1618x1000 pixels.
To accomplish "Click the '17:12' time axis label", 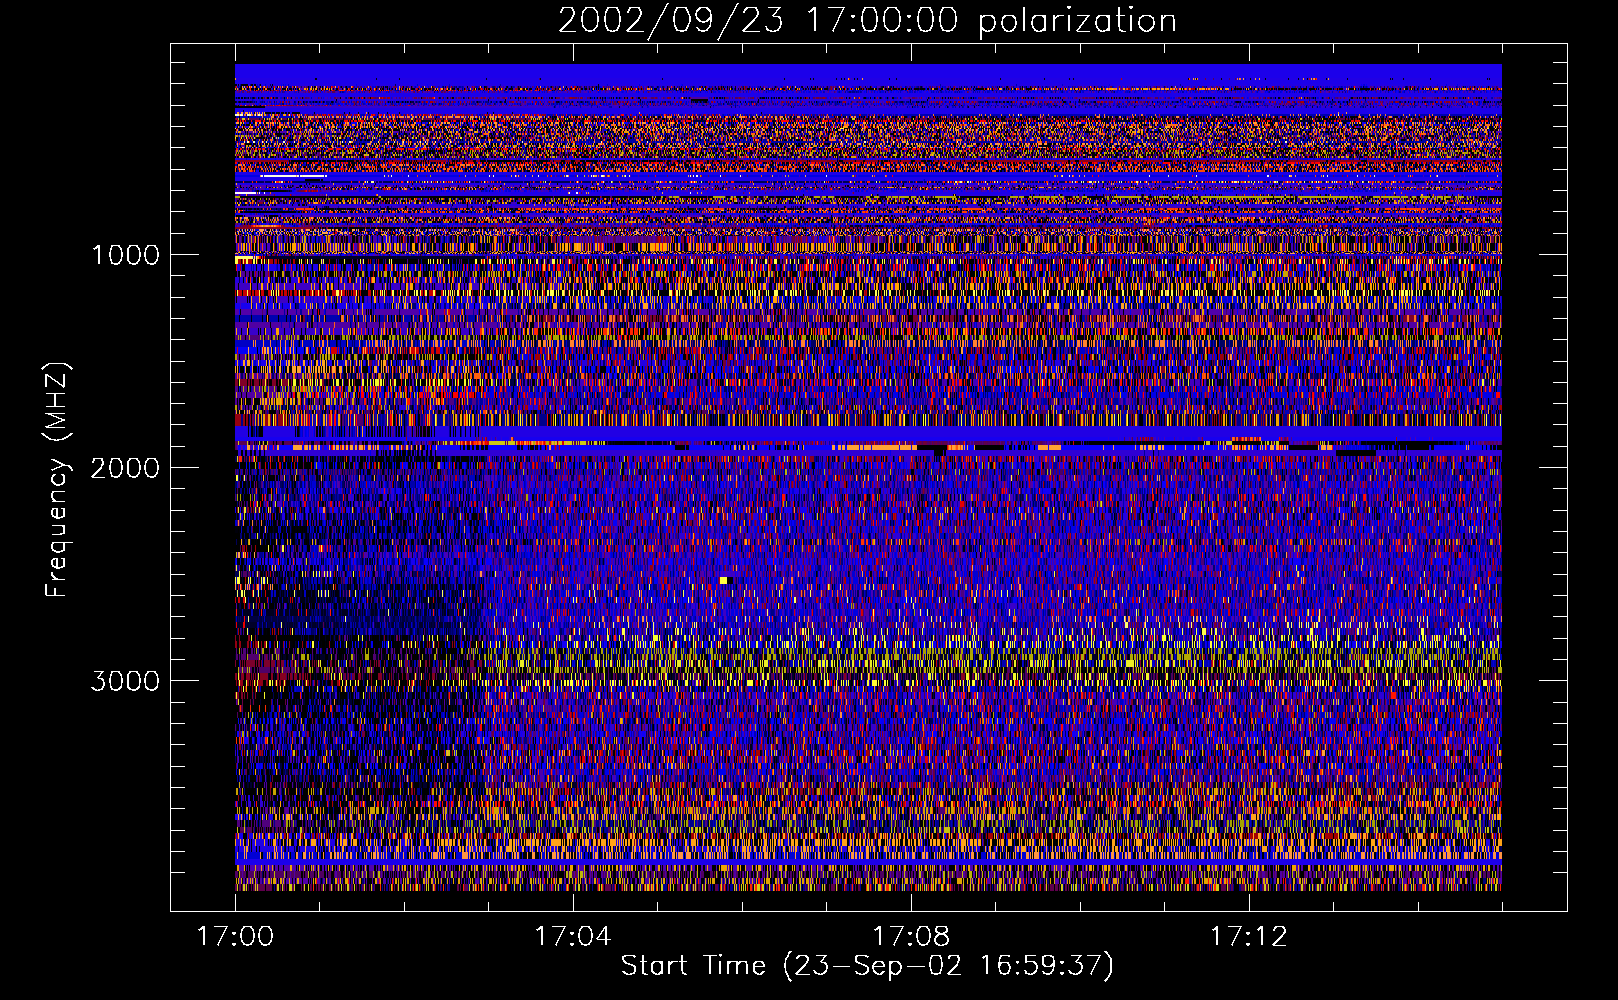I will (x=1248, y=937).
